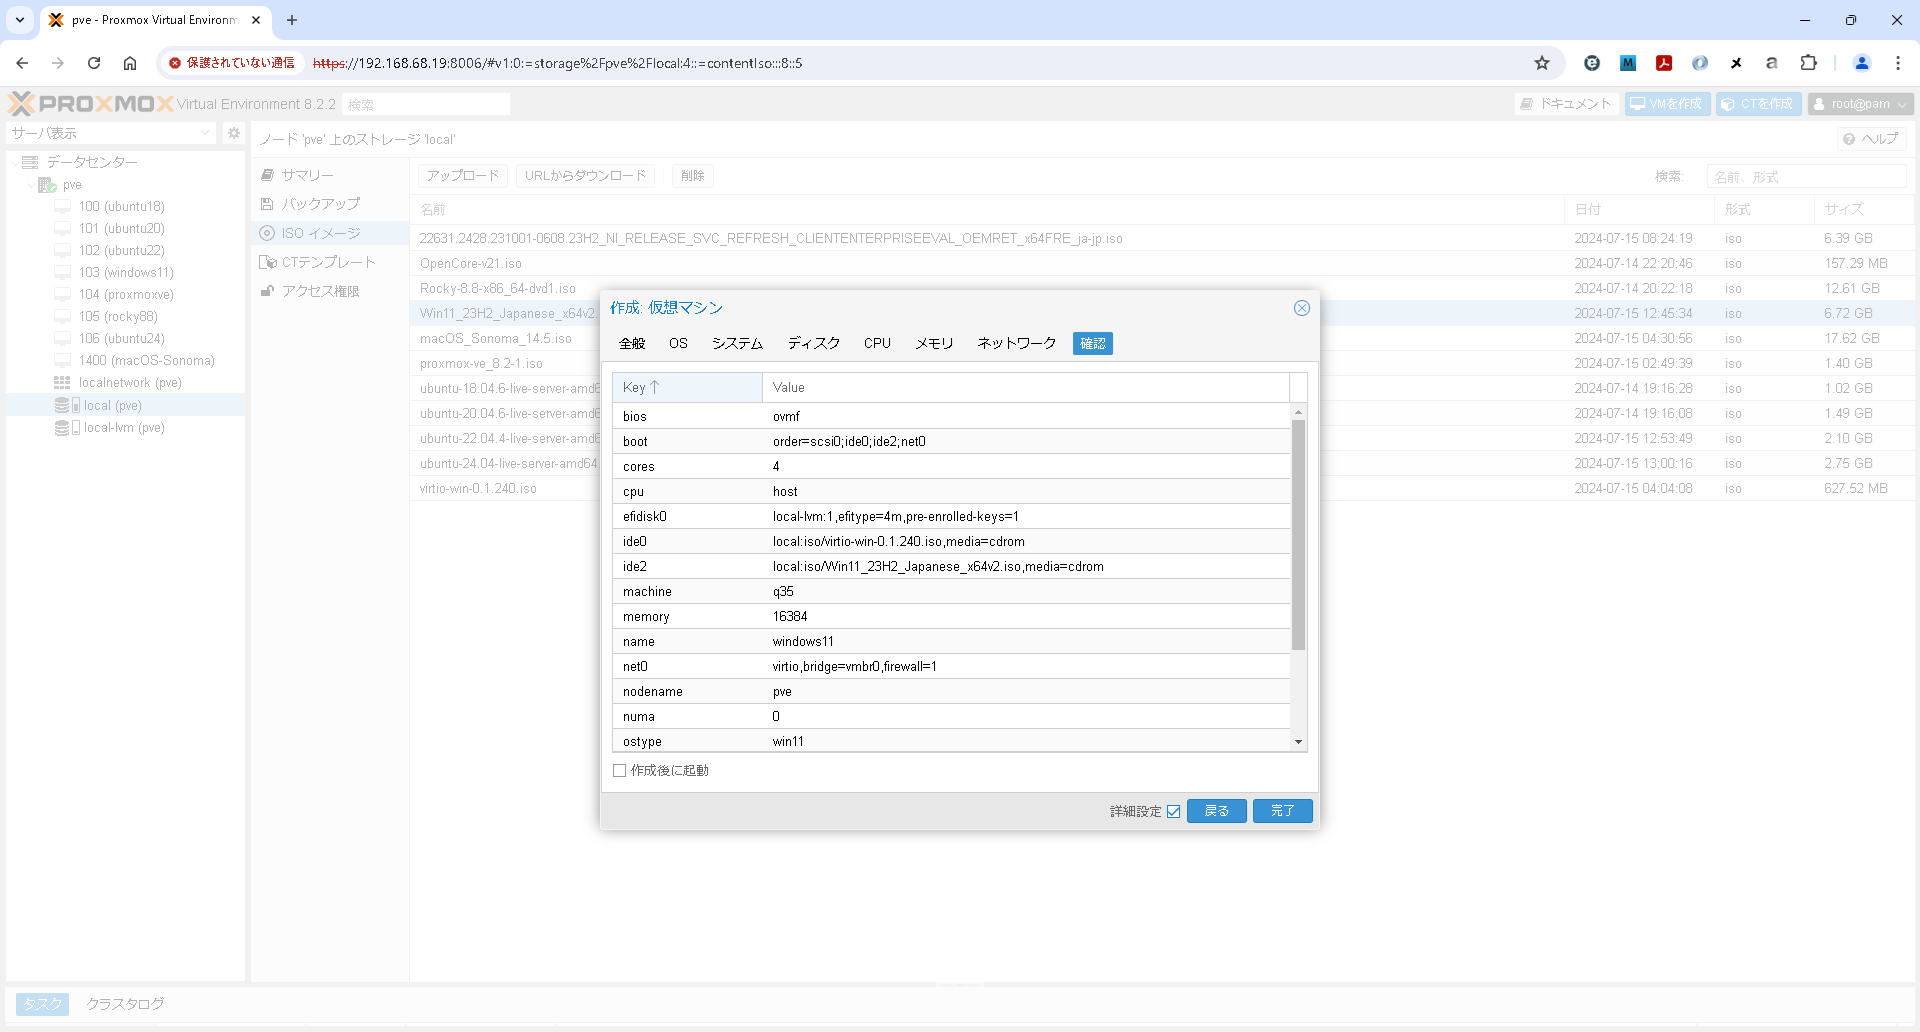Switch to the Network tab

[1016, 344]
